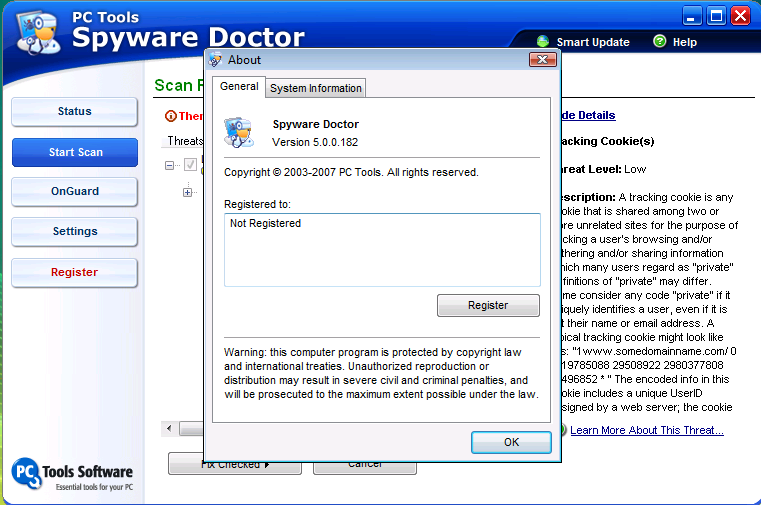Image resolution: width=761 pixels, height=505 pixels.
Task: Click the red warning info icon
Action: coord(170,116)
